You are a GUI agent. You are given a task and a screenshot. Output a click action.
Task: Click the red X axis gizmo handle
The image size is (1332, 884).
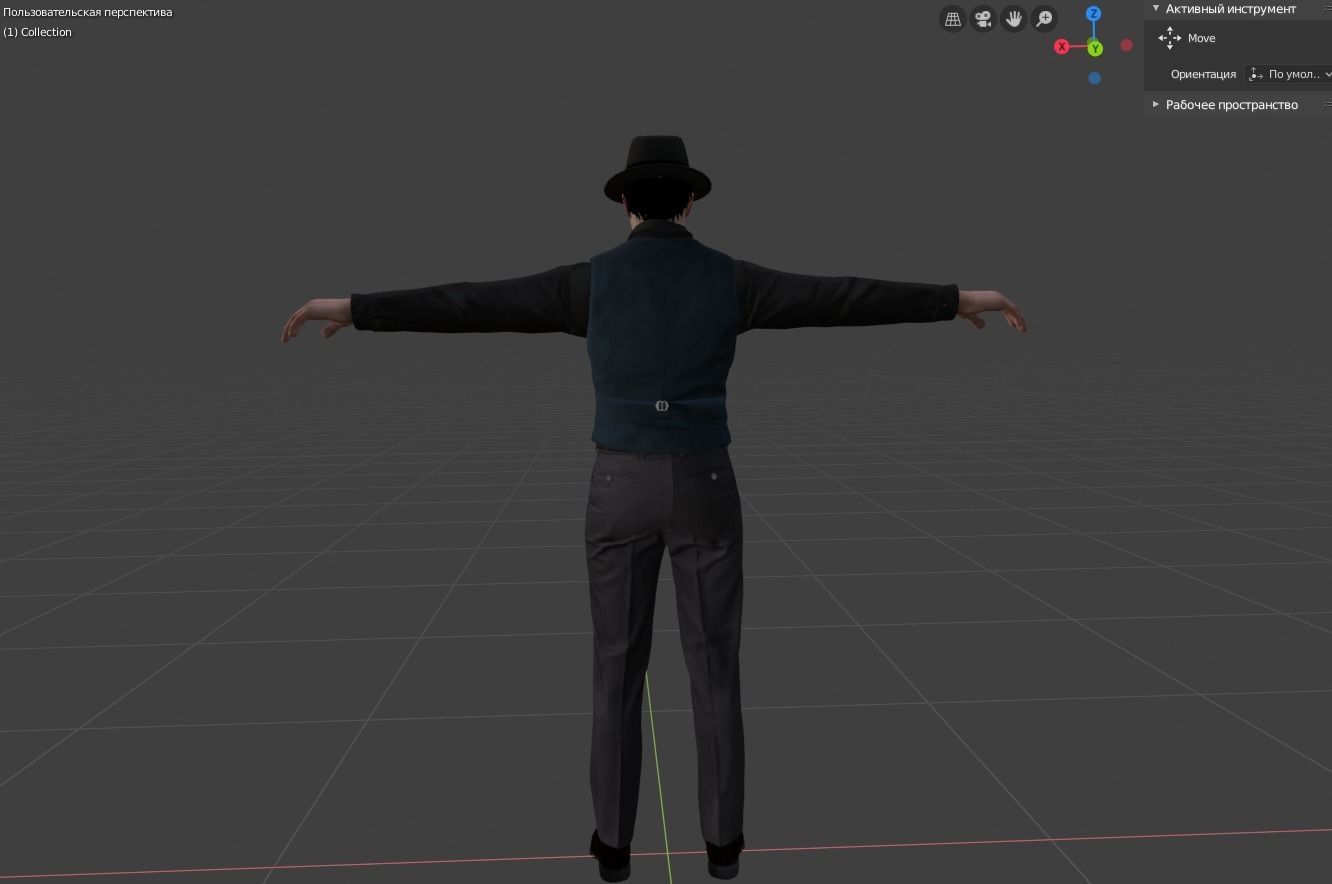click(1062, 47)
